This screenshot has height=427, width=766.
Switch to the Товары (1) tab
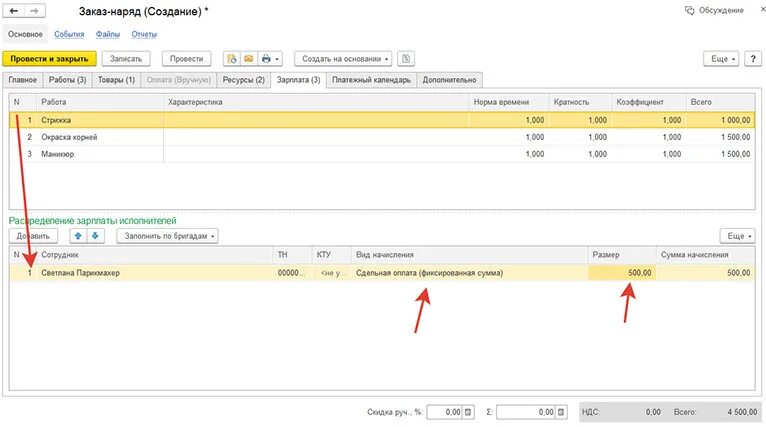[x=116, y=80]
